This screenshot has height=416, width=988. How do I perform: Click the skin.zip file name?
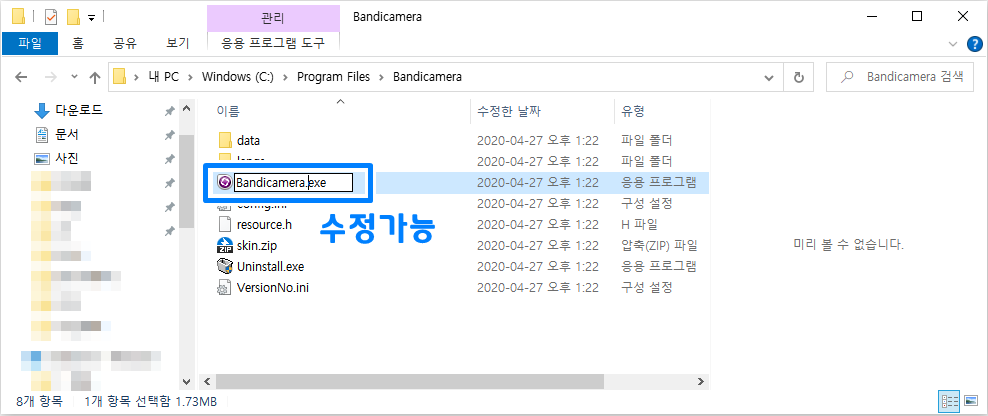[257, 245]
